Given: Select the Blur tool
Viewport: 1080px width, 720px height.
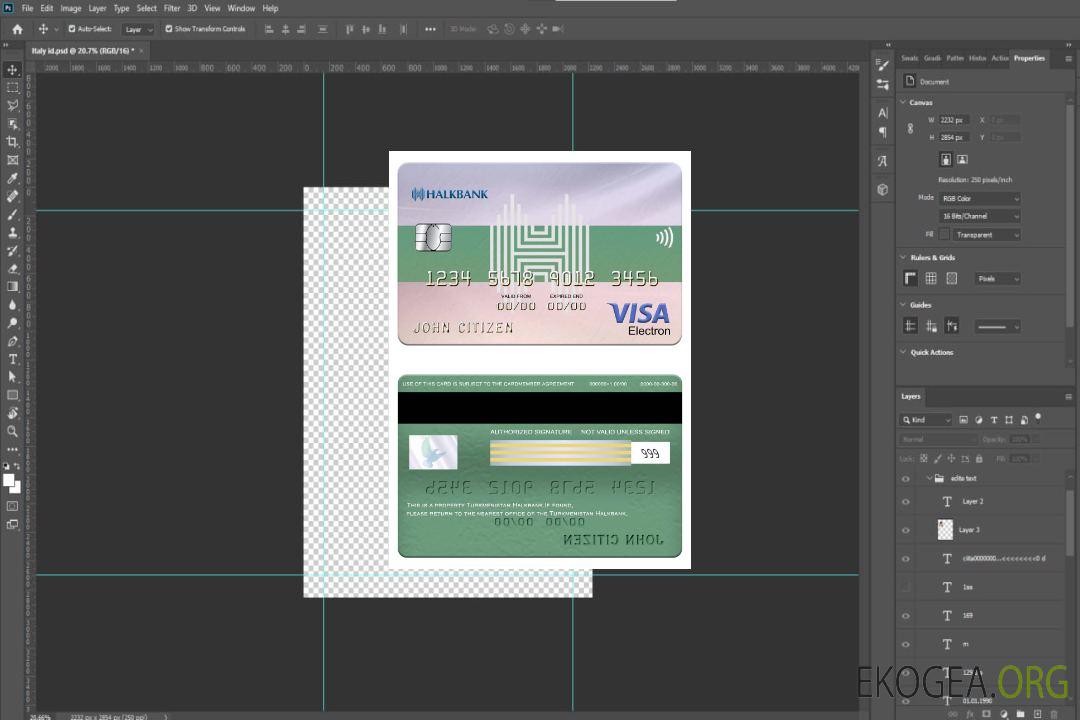Looking at the screenshot, I should pos(12,305).
